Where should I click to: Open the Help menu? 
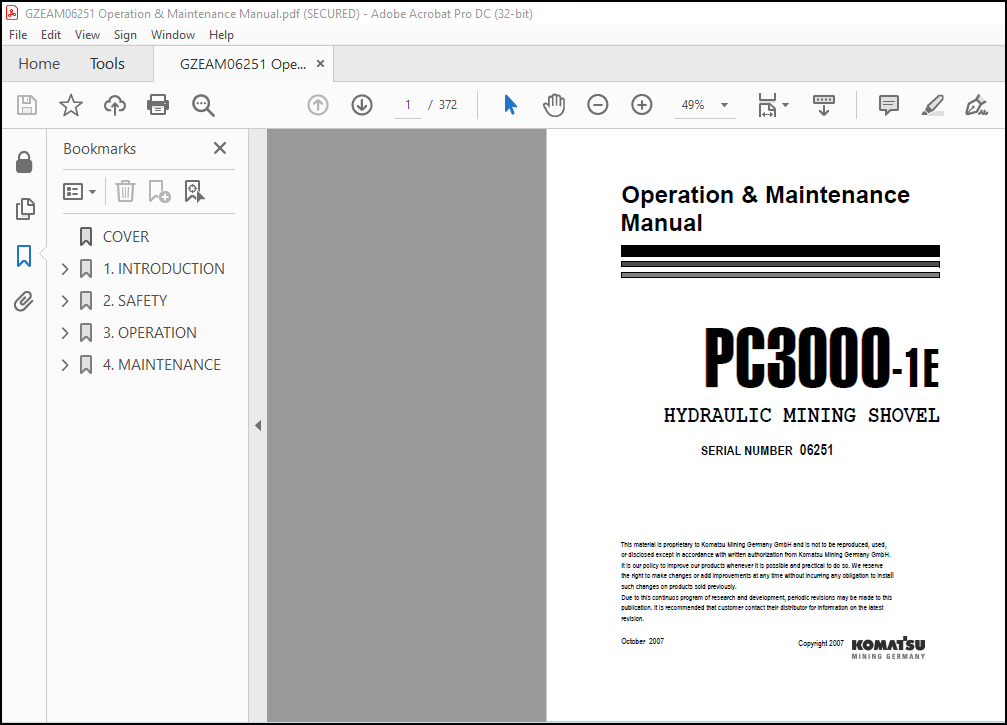click(x=221, y=35)
